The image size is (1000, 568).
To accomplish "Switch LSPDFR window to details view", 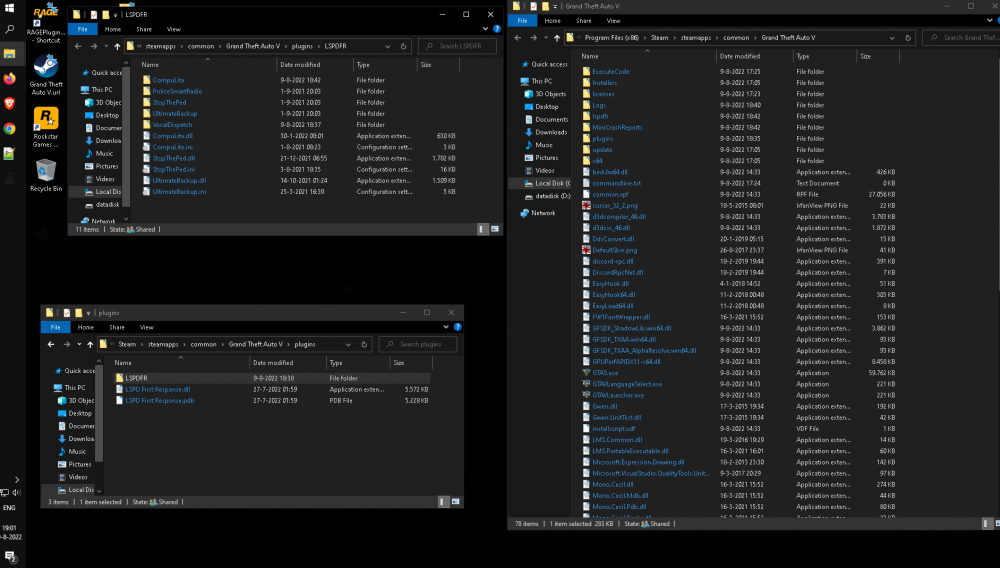I will (483, 228).
